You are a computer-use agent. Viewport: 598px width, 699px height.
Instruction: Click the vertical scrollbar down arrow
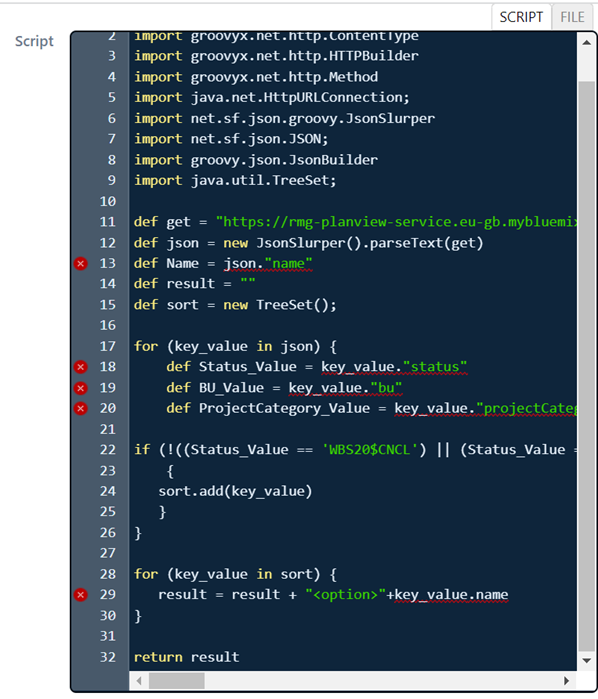click(x=586, y=661)
